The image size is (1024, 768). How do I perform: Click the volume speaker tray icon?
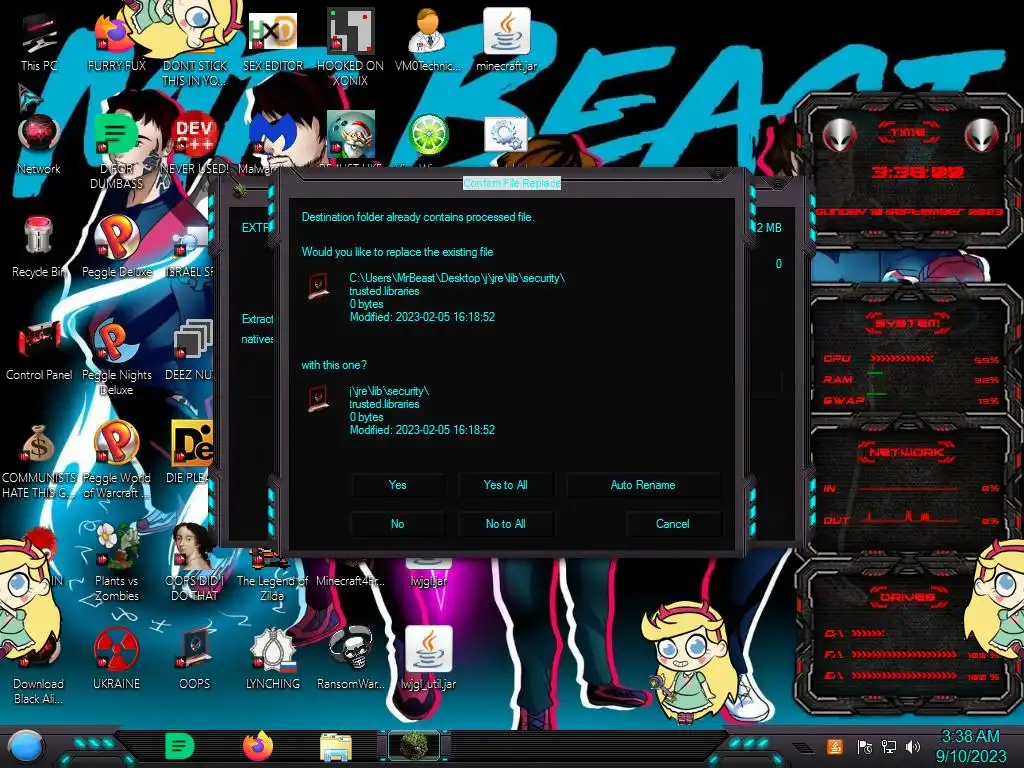913,746
